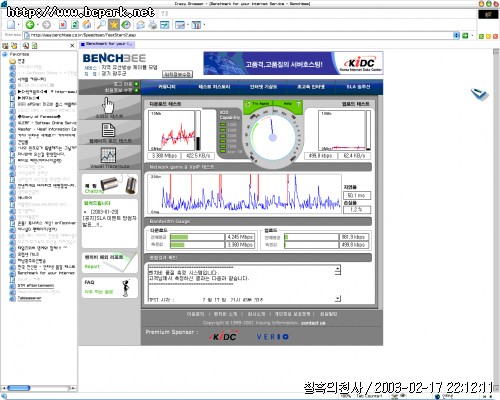This screenshot has height=400, width=500.
Task: Click fourth icon in Favorites panel toolbar
Action: [34, 46]
